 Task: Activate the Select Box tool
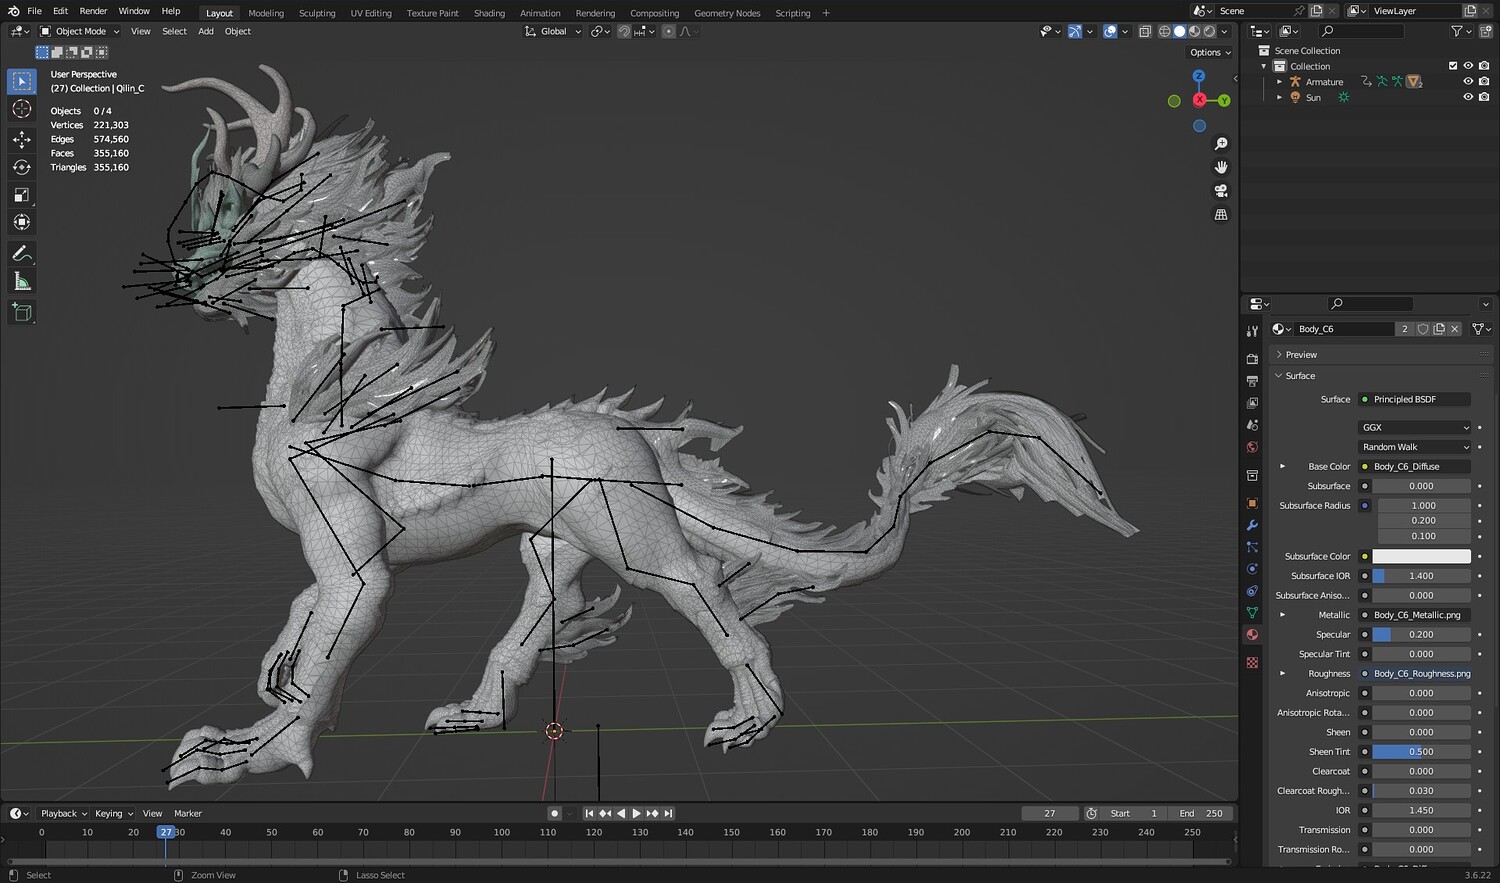22,81
